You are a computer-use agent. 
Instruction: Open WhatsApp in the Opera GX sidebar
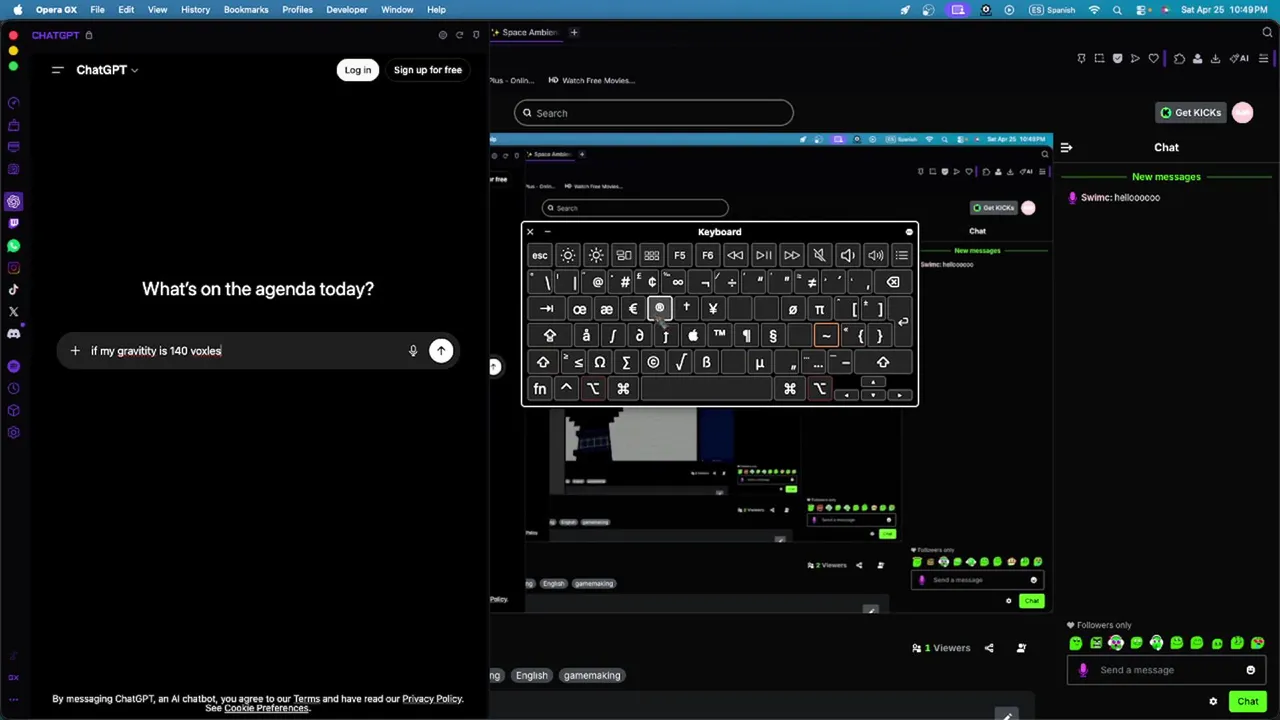[14, 246]
